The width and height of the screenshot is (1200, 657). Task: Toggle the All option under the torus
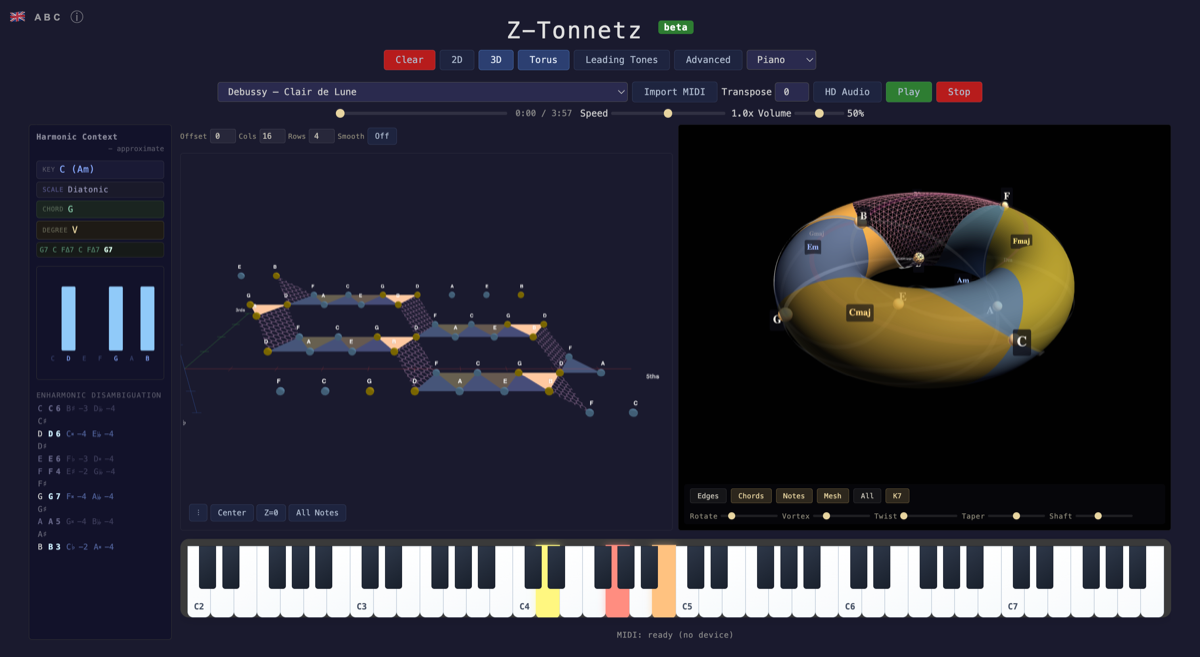(867, 496)
